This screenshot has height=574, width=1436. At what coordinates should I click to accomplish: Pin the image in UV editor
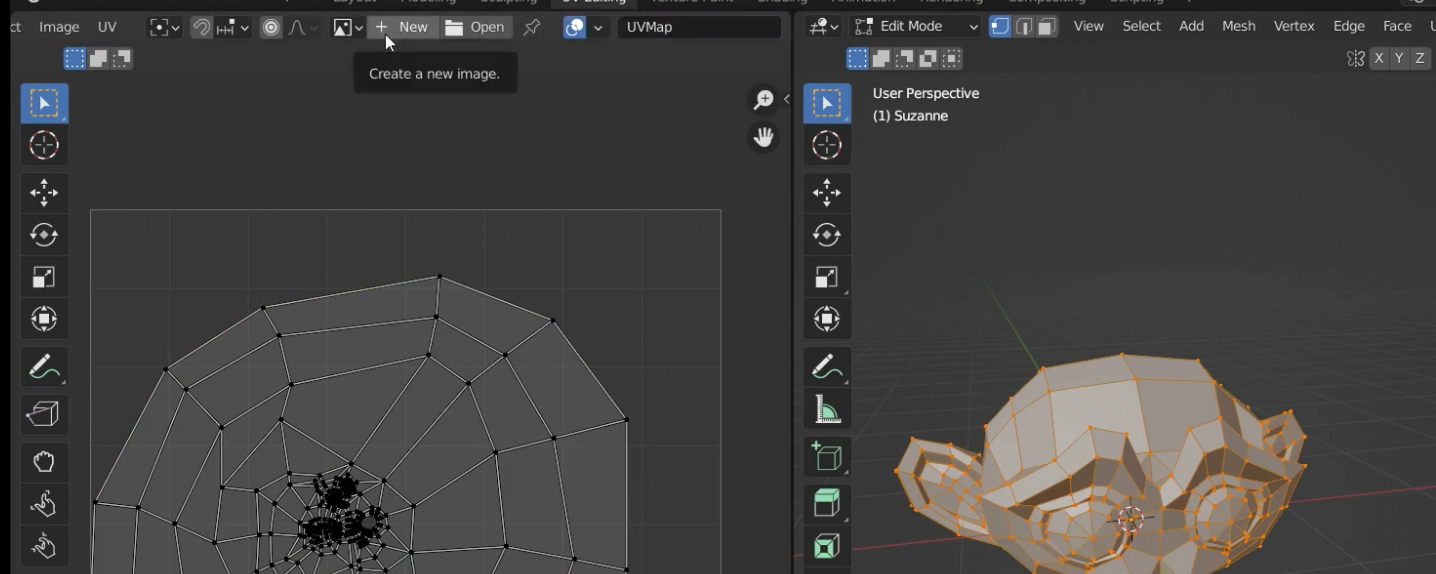click(532, 27)
